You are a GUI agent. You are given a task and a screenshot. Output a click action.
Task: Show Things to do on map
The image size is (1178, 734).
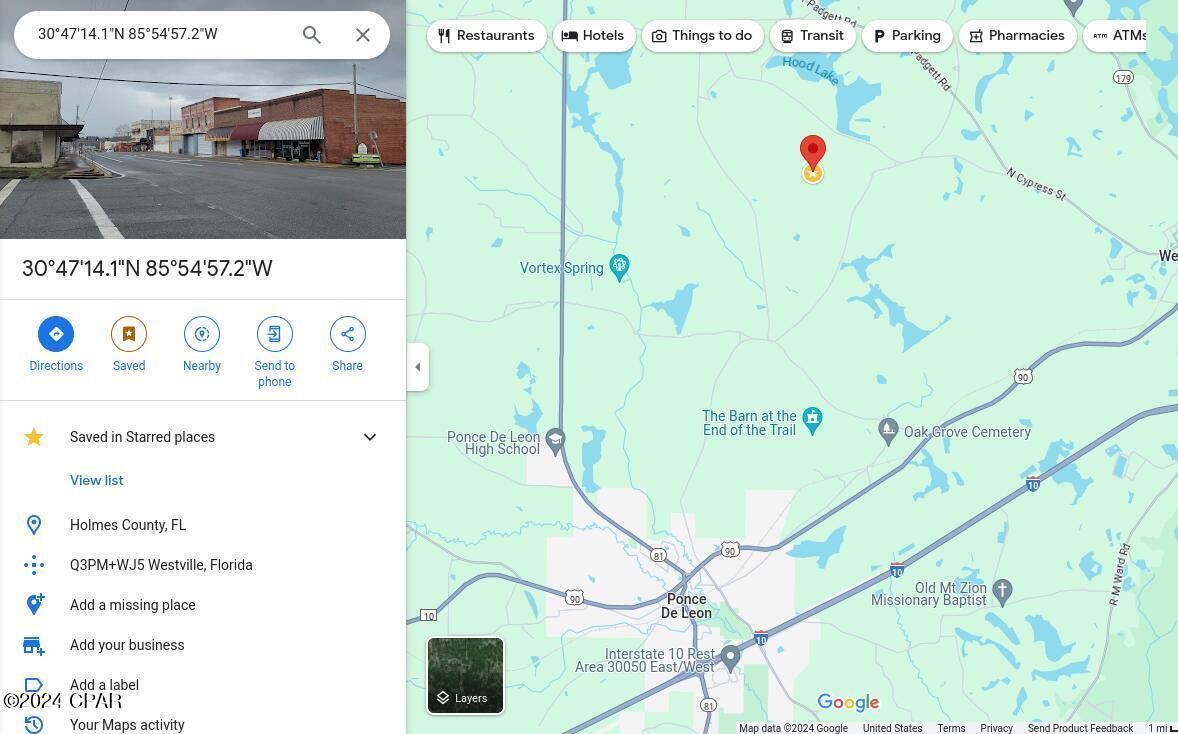pyautogui.click(x=702, y=36)
